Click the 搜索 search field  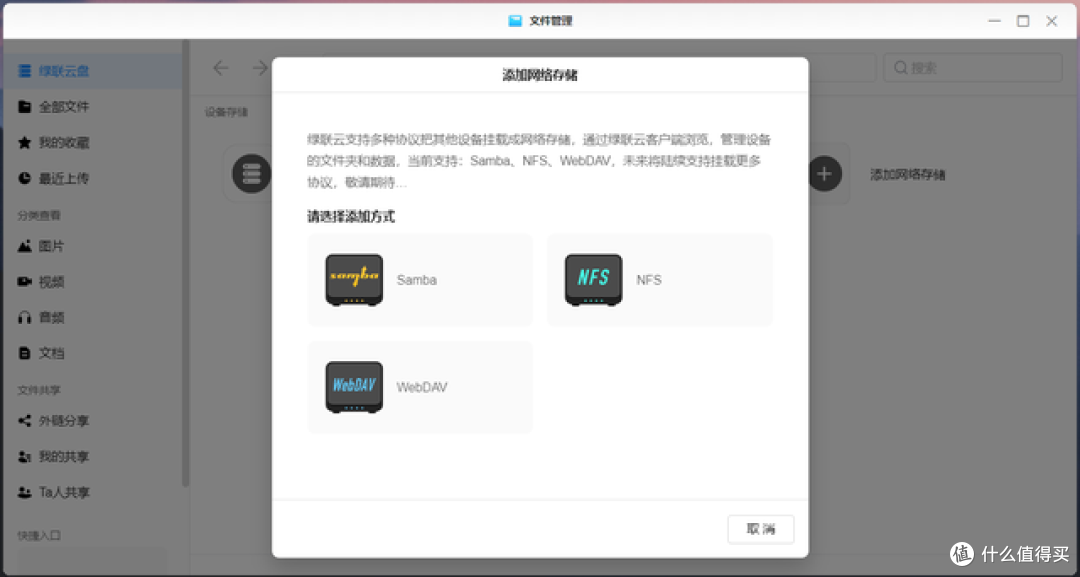[973, 67]
